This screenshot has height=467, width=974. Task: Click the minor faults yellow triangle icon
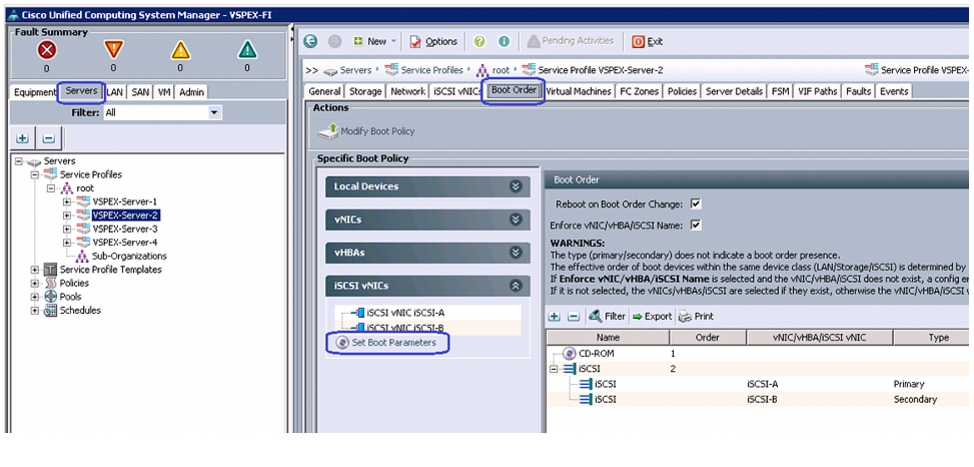tap(180, 50)
